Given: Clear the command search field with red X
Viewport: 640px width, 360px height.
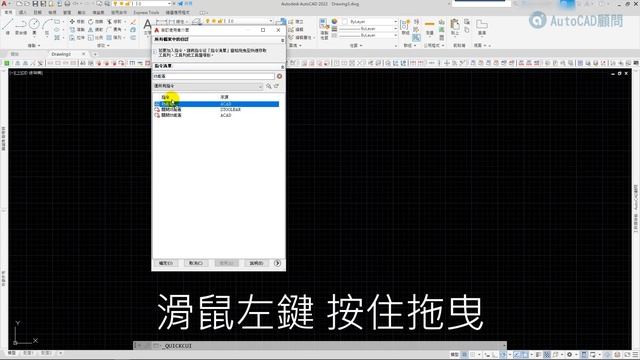Looking at the screenshot, I should pyautogui.click(x=279, y=76).
